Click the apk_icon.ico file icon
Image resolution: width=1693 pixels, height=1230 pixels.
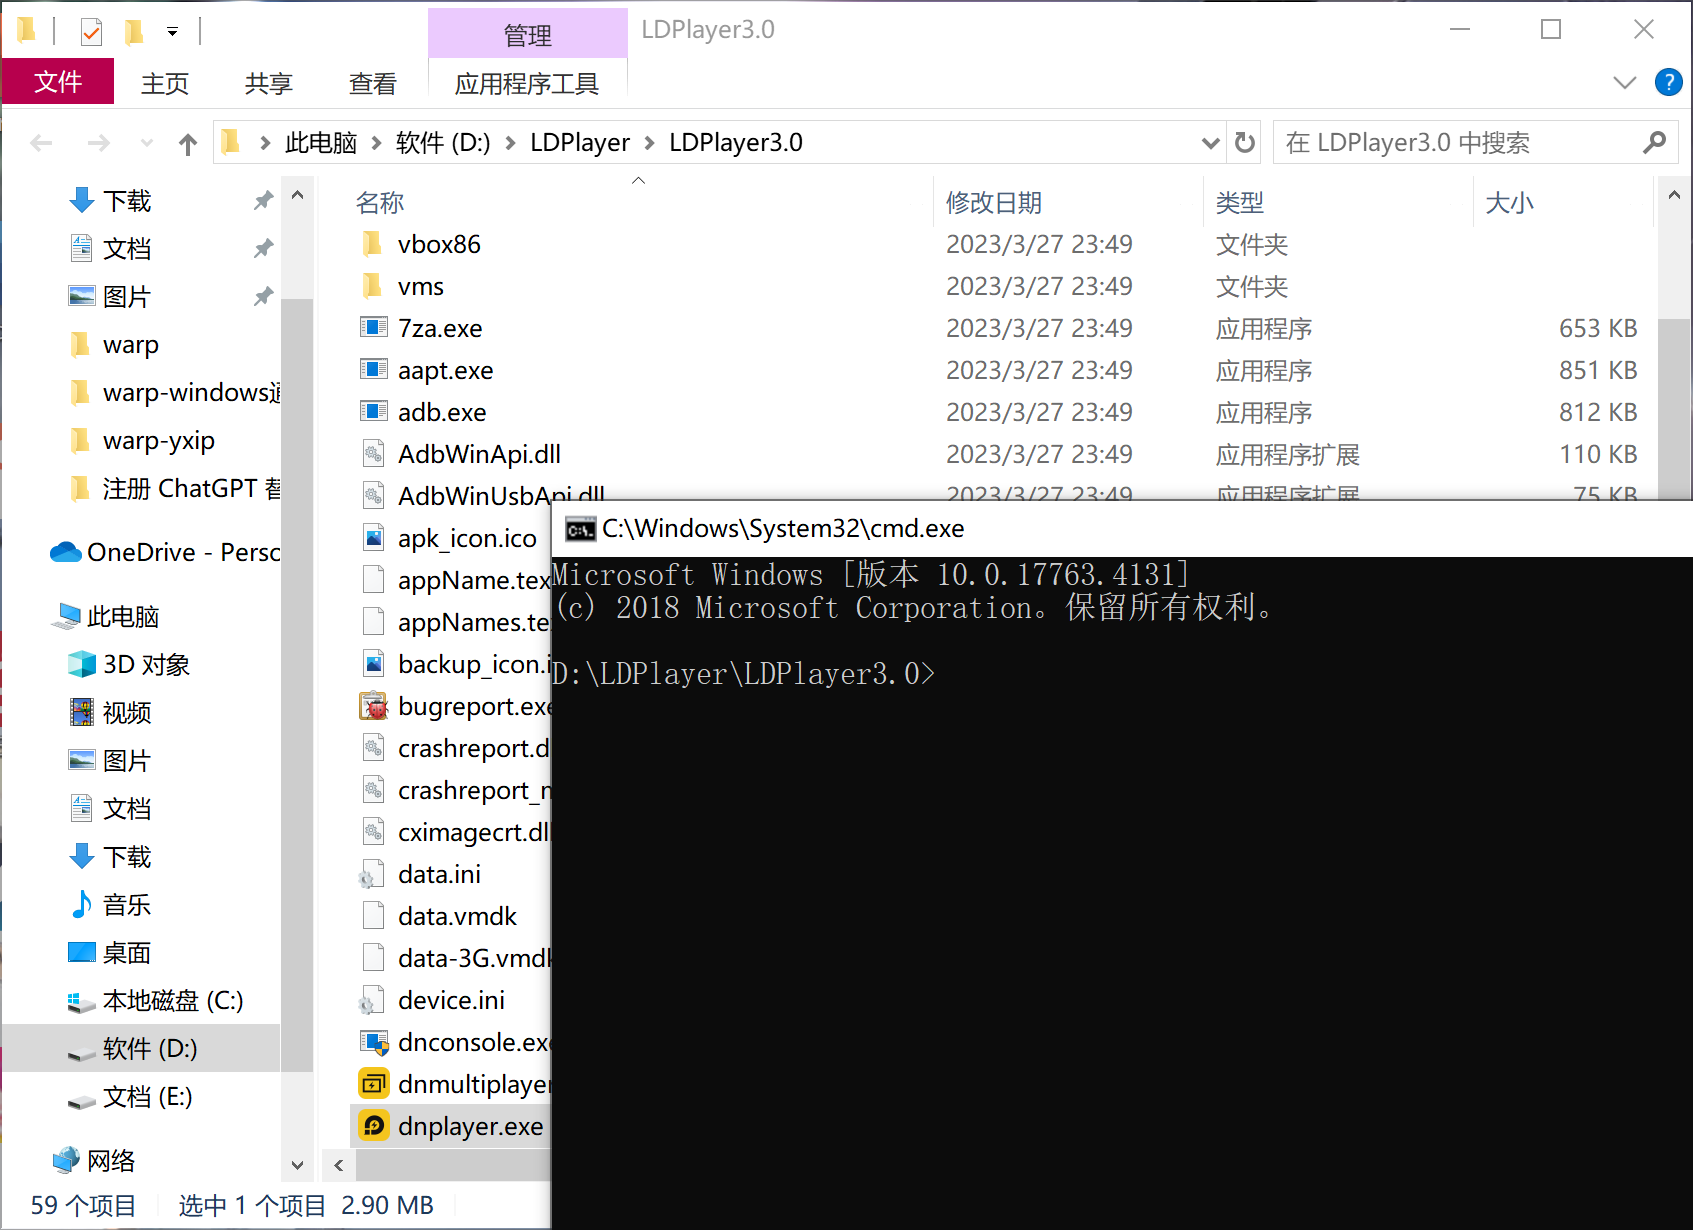[374, 538]
